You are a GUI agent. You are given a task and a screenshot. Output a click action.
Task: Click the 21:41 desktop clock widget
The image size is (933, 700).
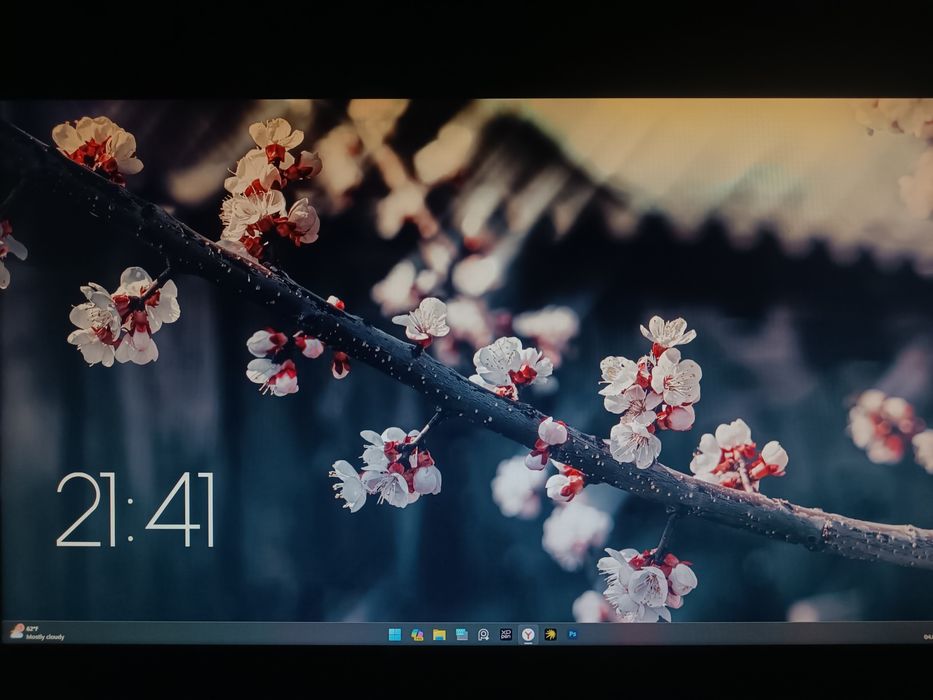pos(135,510)
